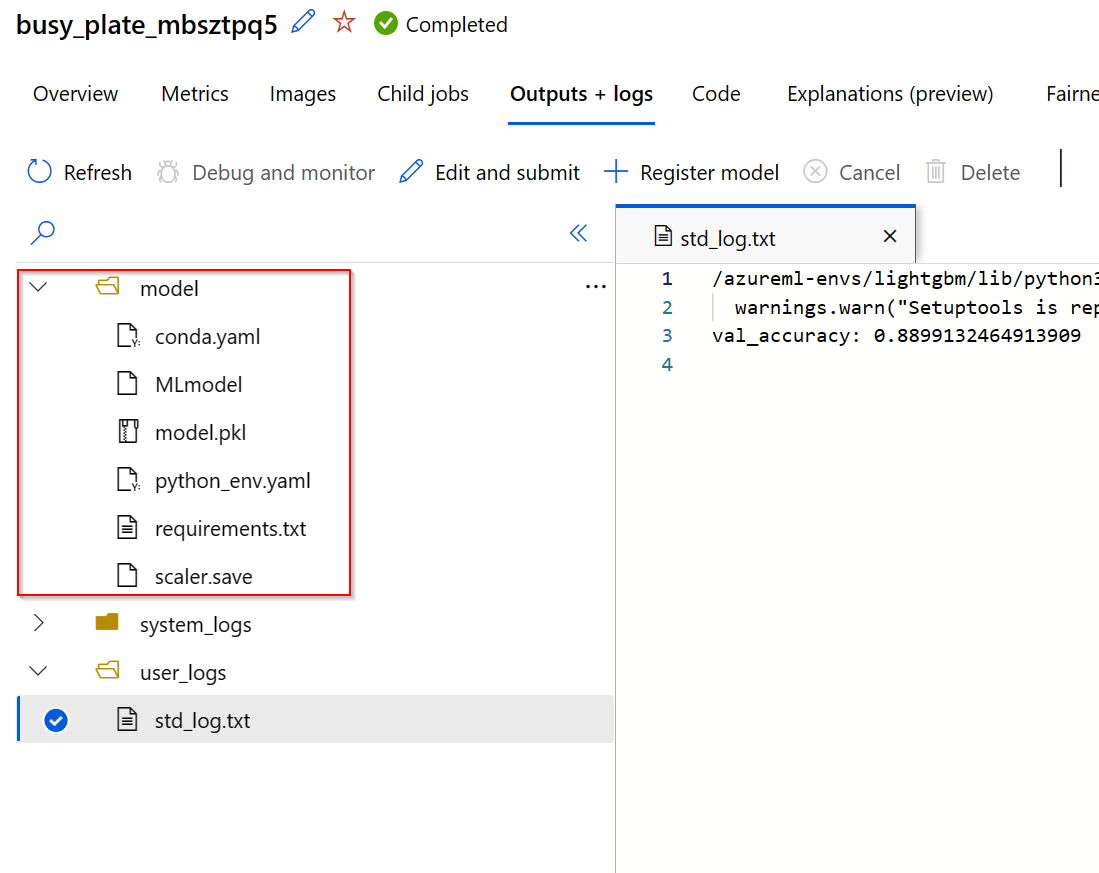Close the std_log.txt tab
Image resolution: width=1099 pixels, height=873 pixels.
890,237
